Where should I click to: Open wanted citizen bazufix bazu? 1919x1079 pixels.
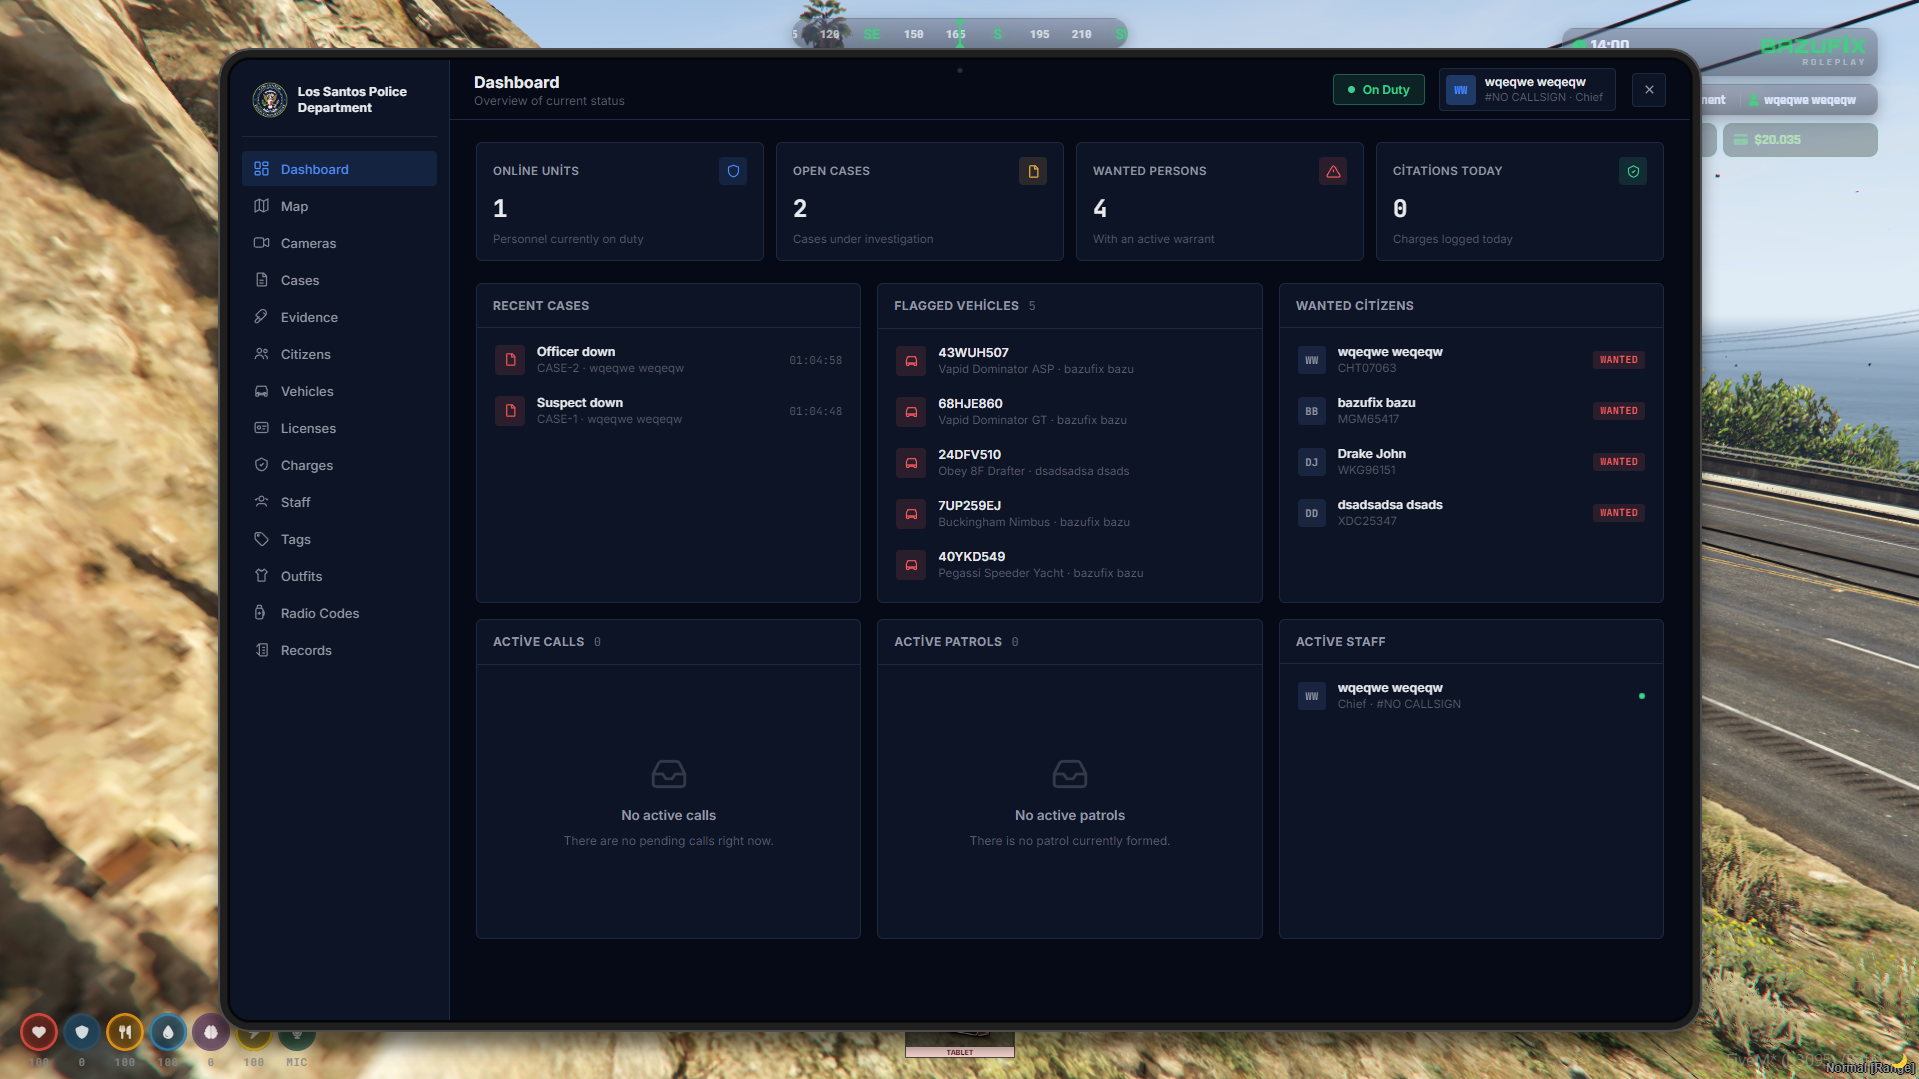pyautogui.click(x=1471, y=411)
